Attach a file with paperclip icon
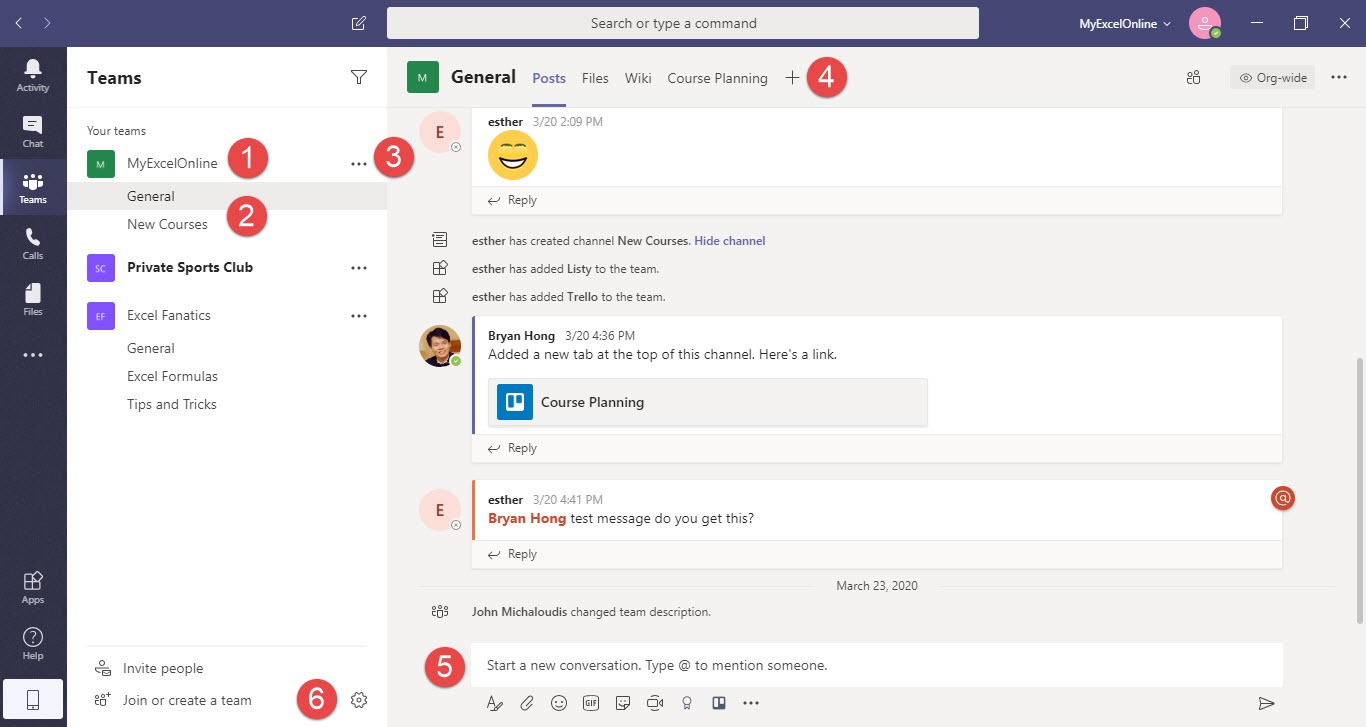This screenshot has width=1366, height=727. click(x=526, y=703)
